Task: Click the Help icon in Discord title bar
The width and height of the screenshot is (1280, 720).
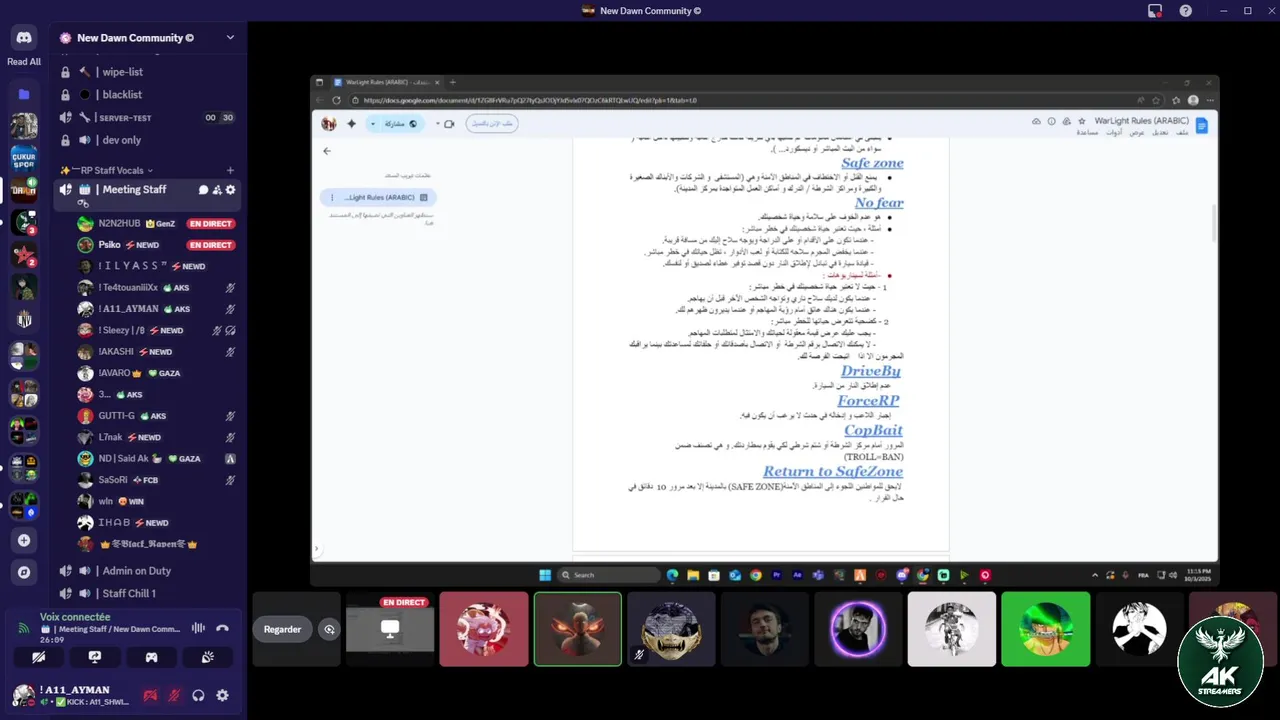Action: click(1186, 11)
